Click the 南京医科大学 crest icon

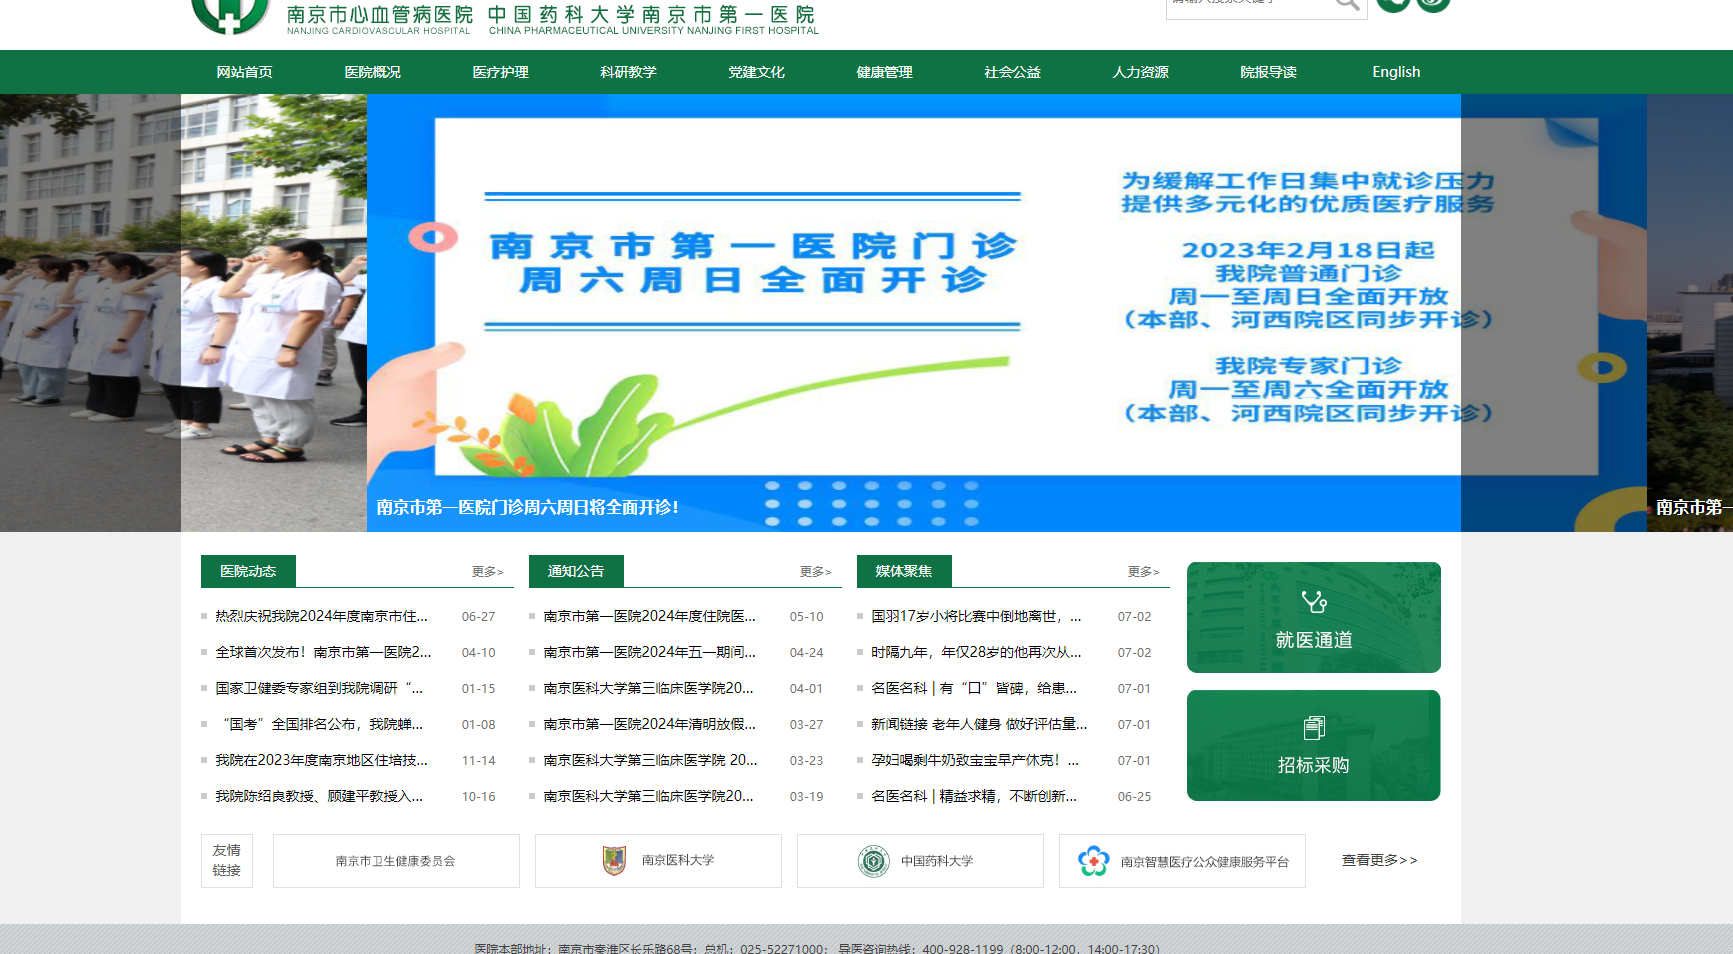coord(614,860)
